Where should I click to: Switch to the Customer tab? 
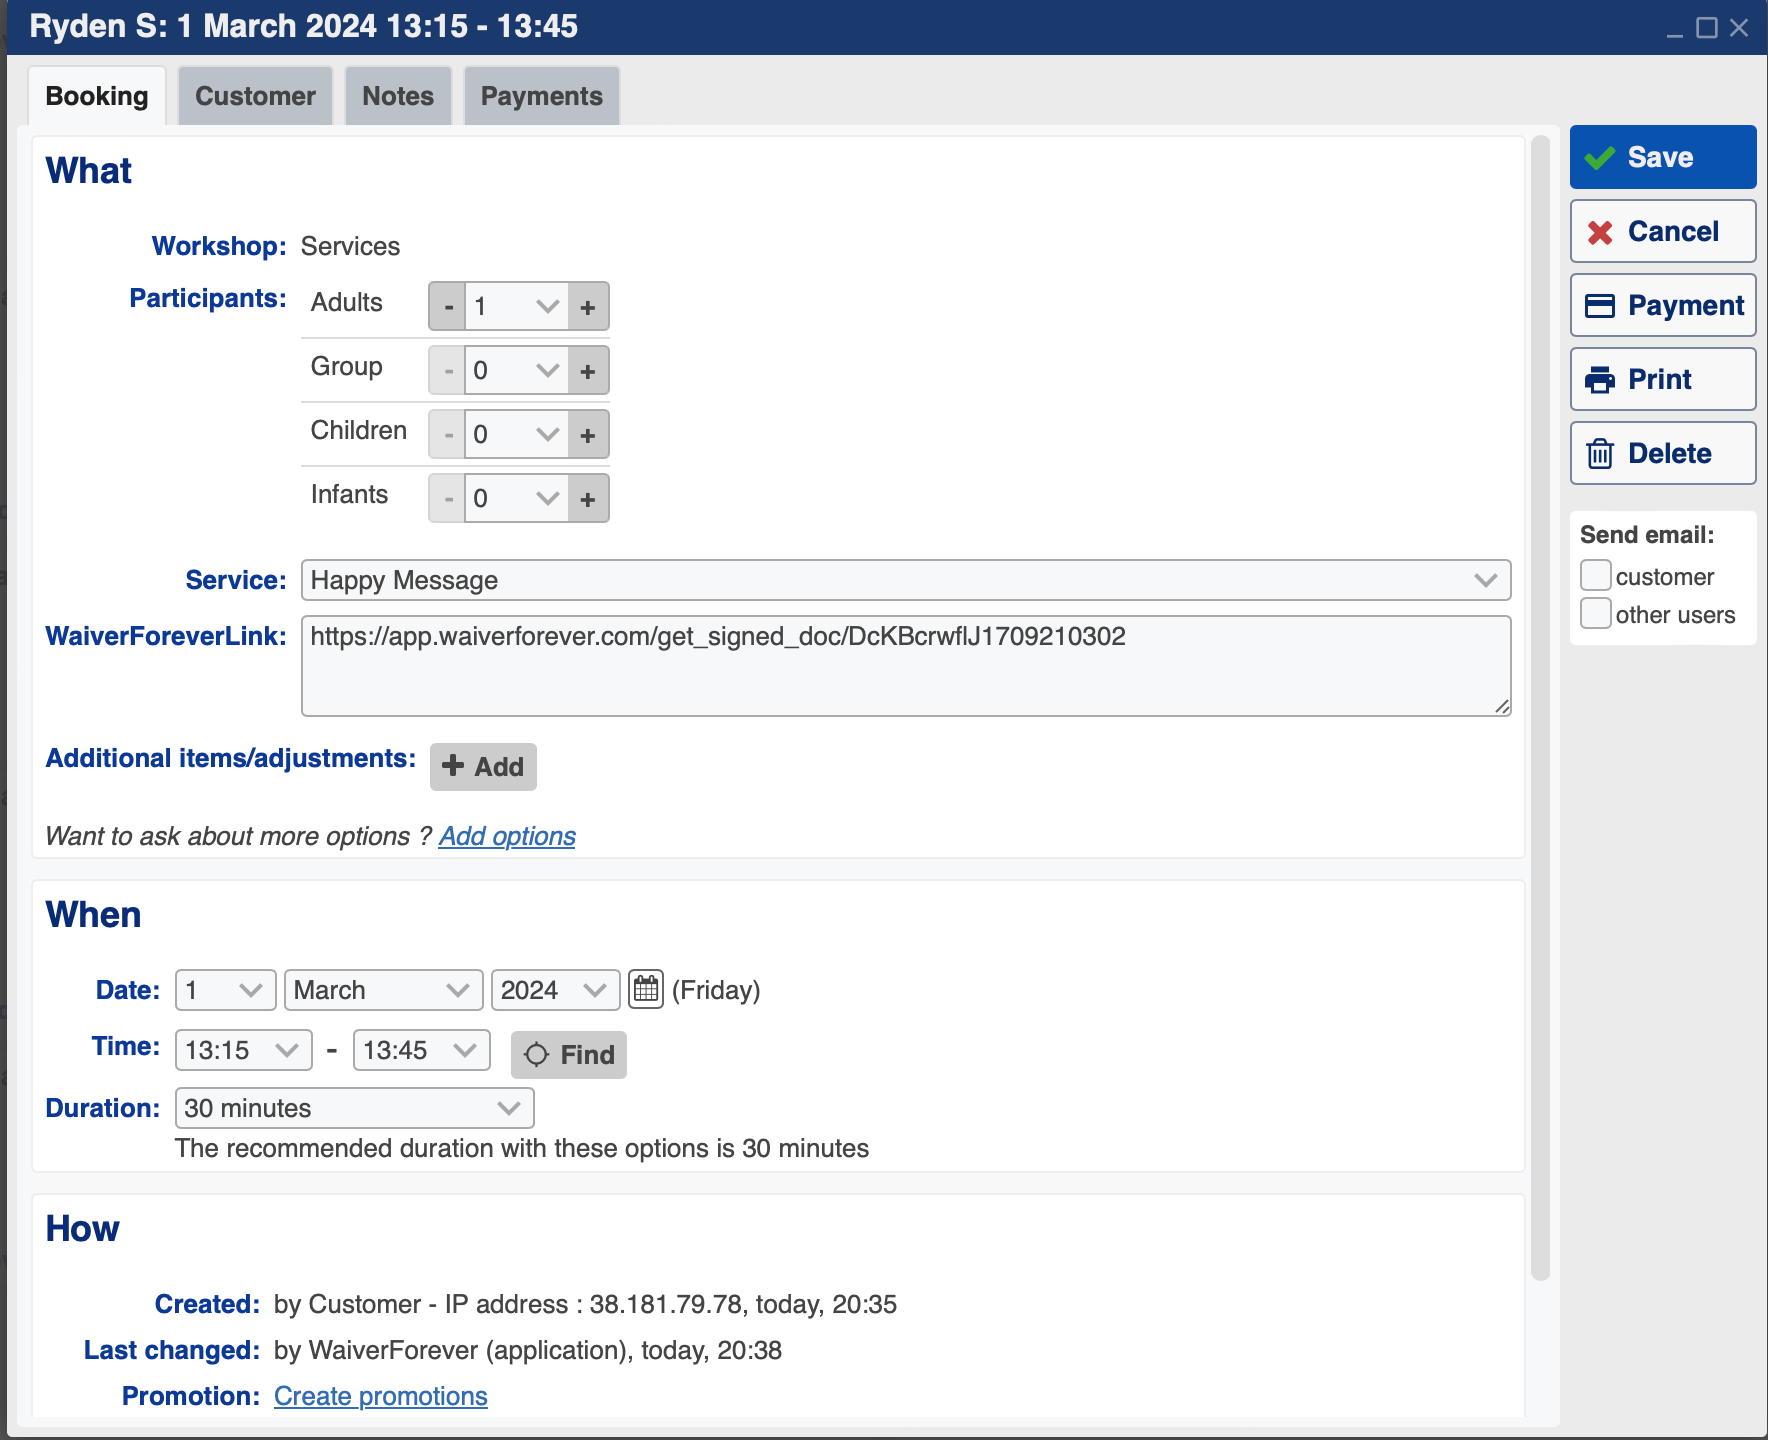[255, 96]
